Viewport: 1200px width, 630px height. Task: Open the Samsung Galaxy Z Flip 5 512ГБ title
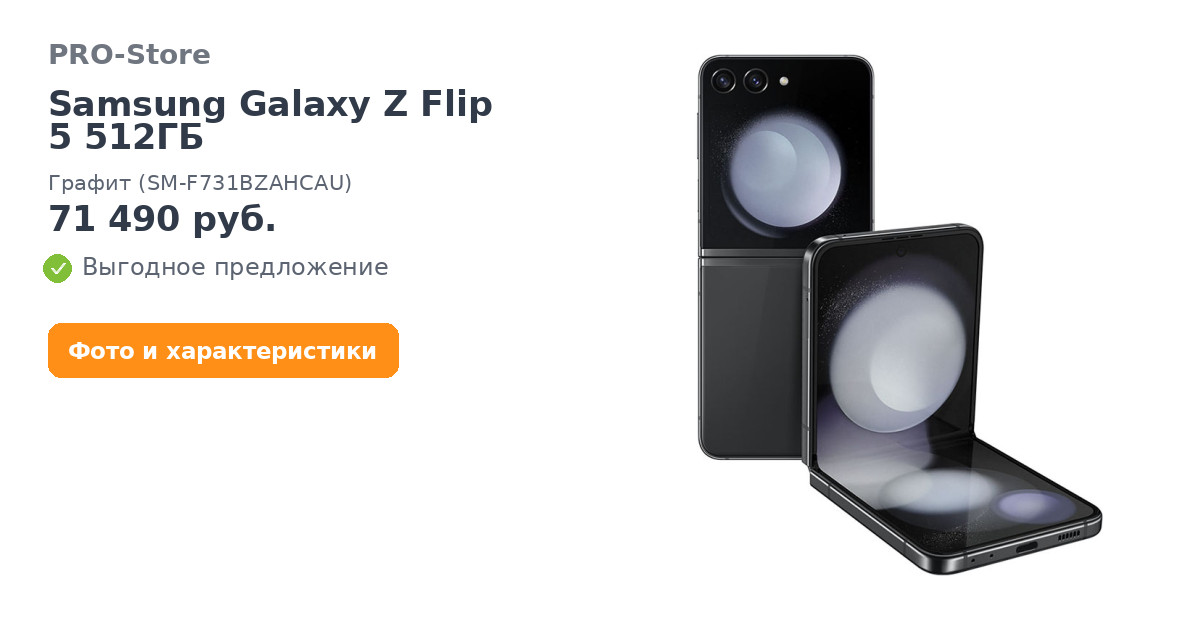[x=270, y=121]
